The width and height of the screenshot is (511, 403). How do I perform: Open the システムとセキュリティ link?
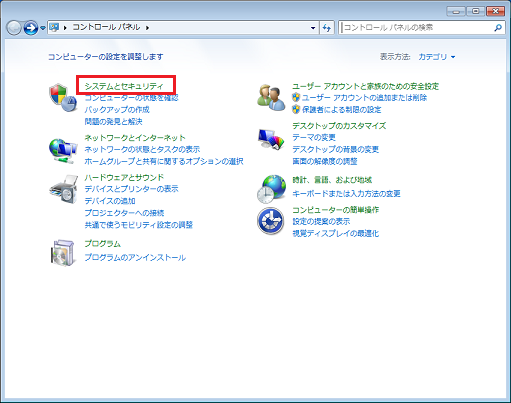124,86
